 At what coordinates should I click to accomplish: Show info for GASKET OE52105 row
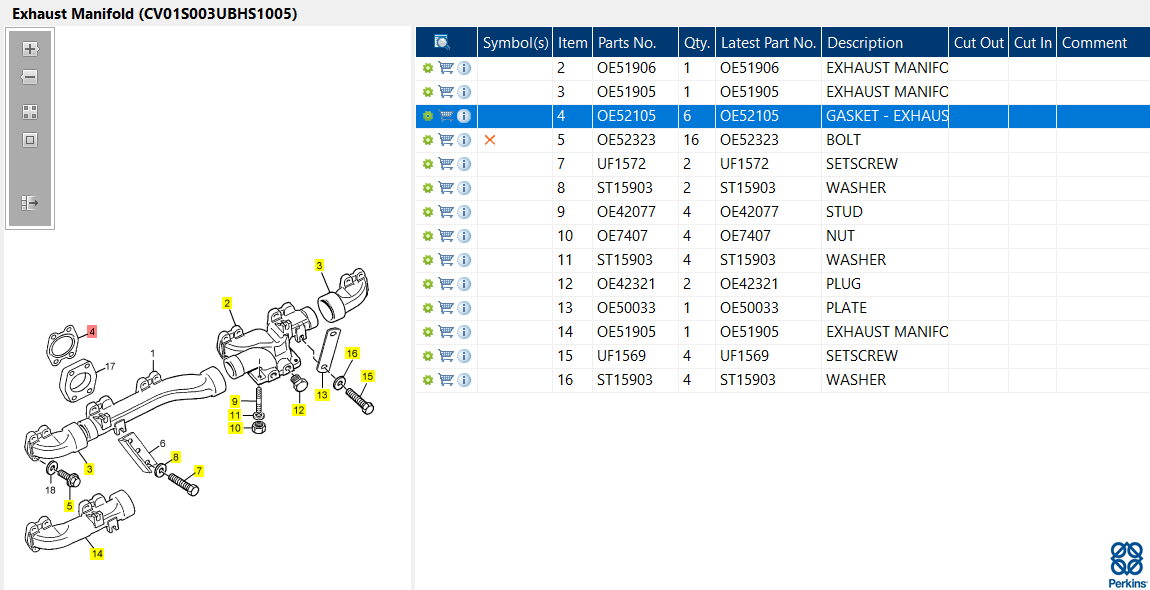click(464, 116)
